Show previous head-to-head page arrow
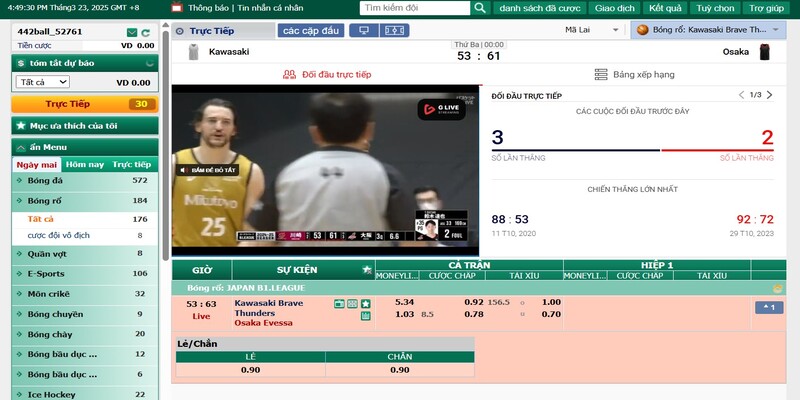The image size is (800, 400). pyautogui.click(x=741, y=95)
